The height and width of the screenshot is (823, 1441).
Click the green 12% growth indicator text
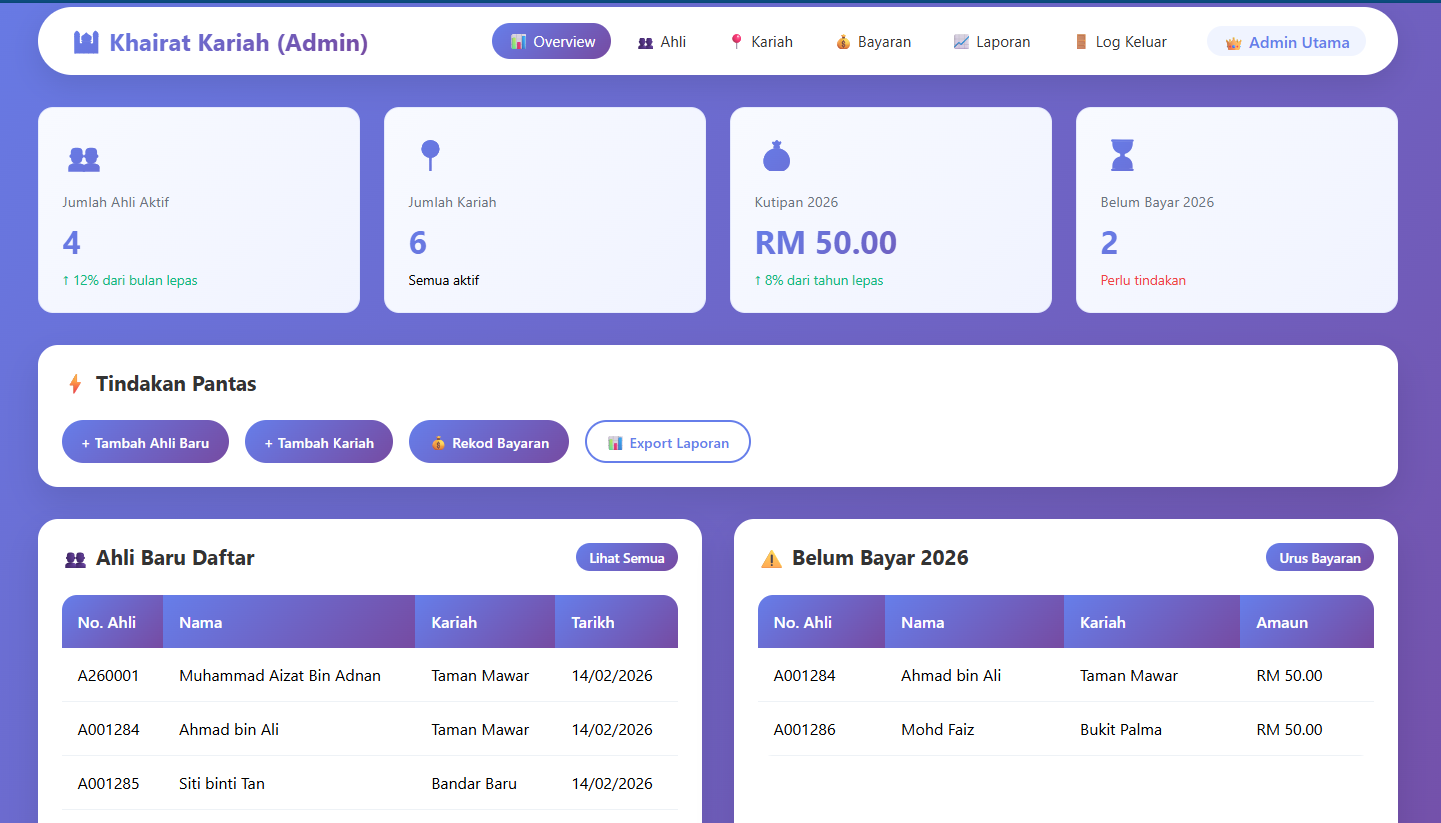(130, 280)
